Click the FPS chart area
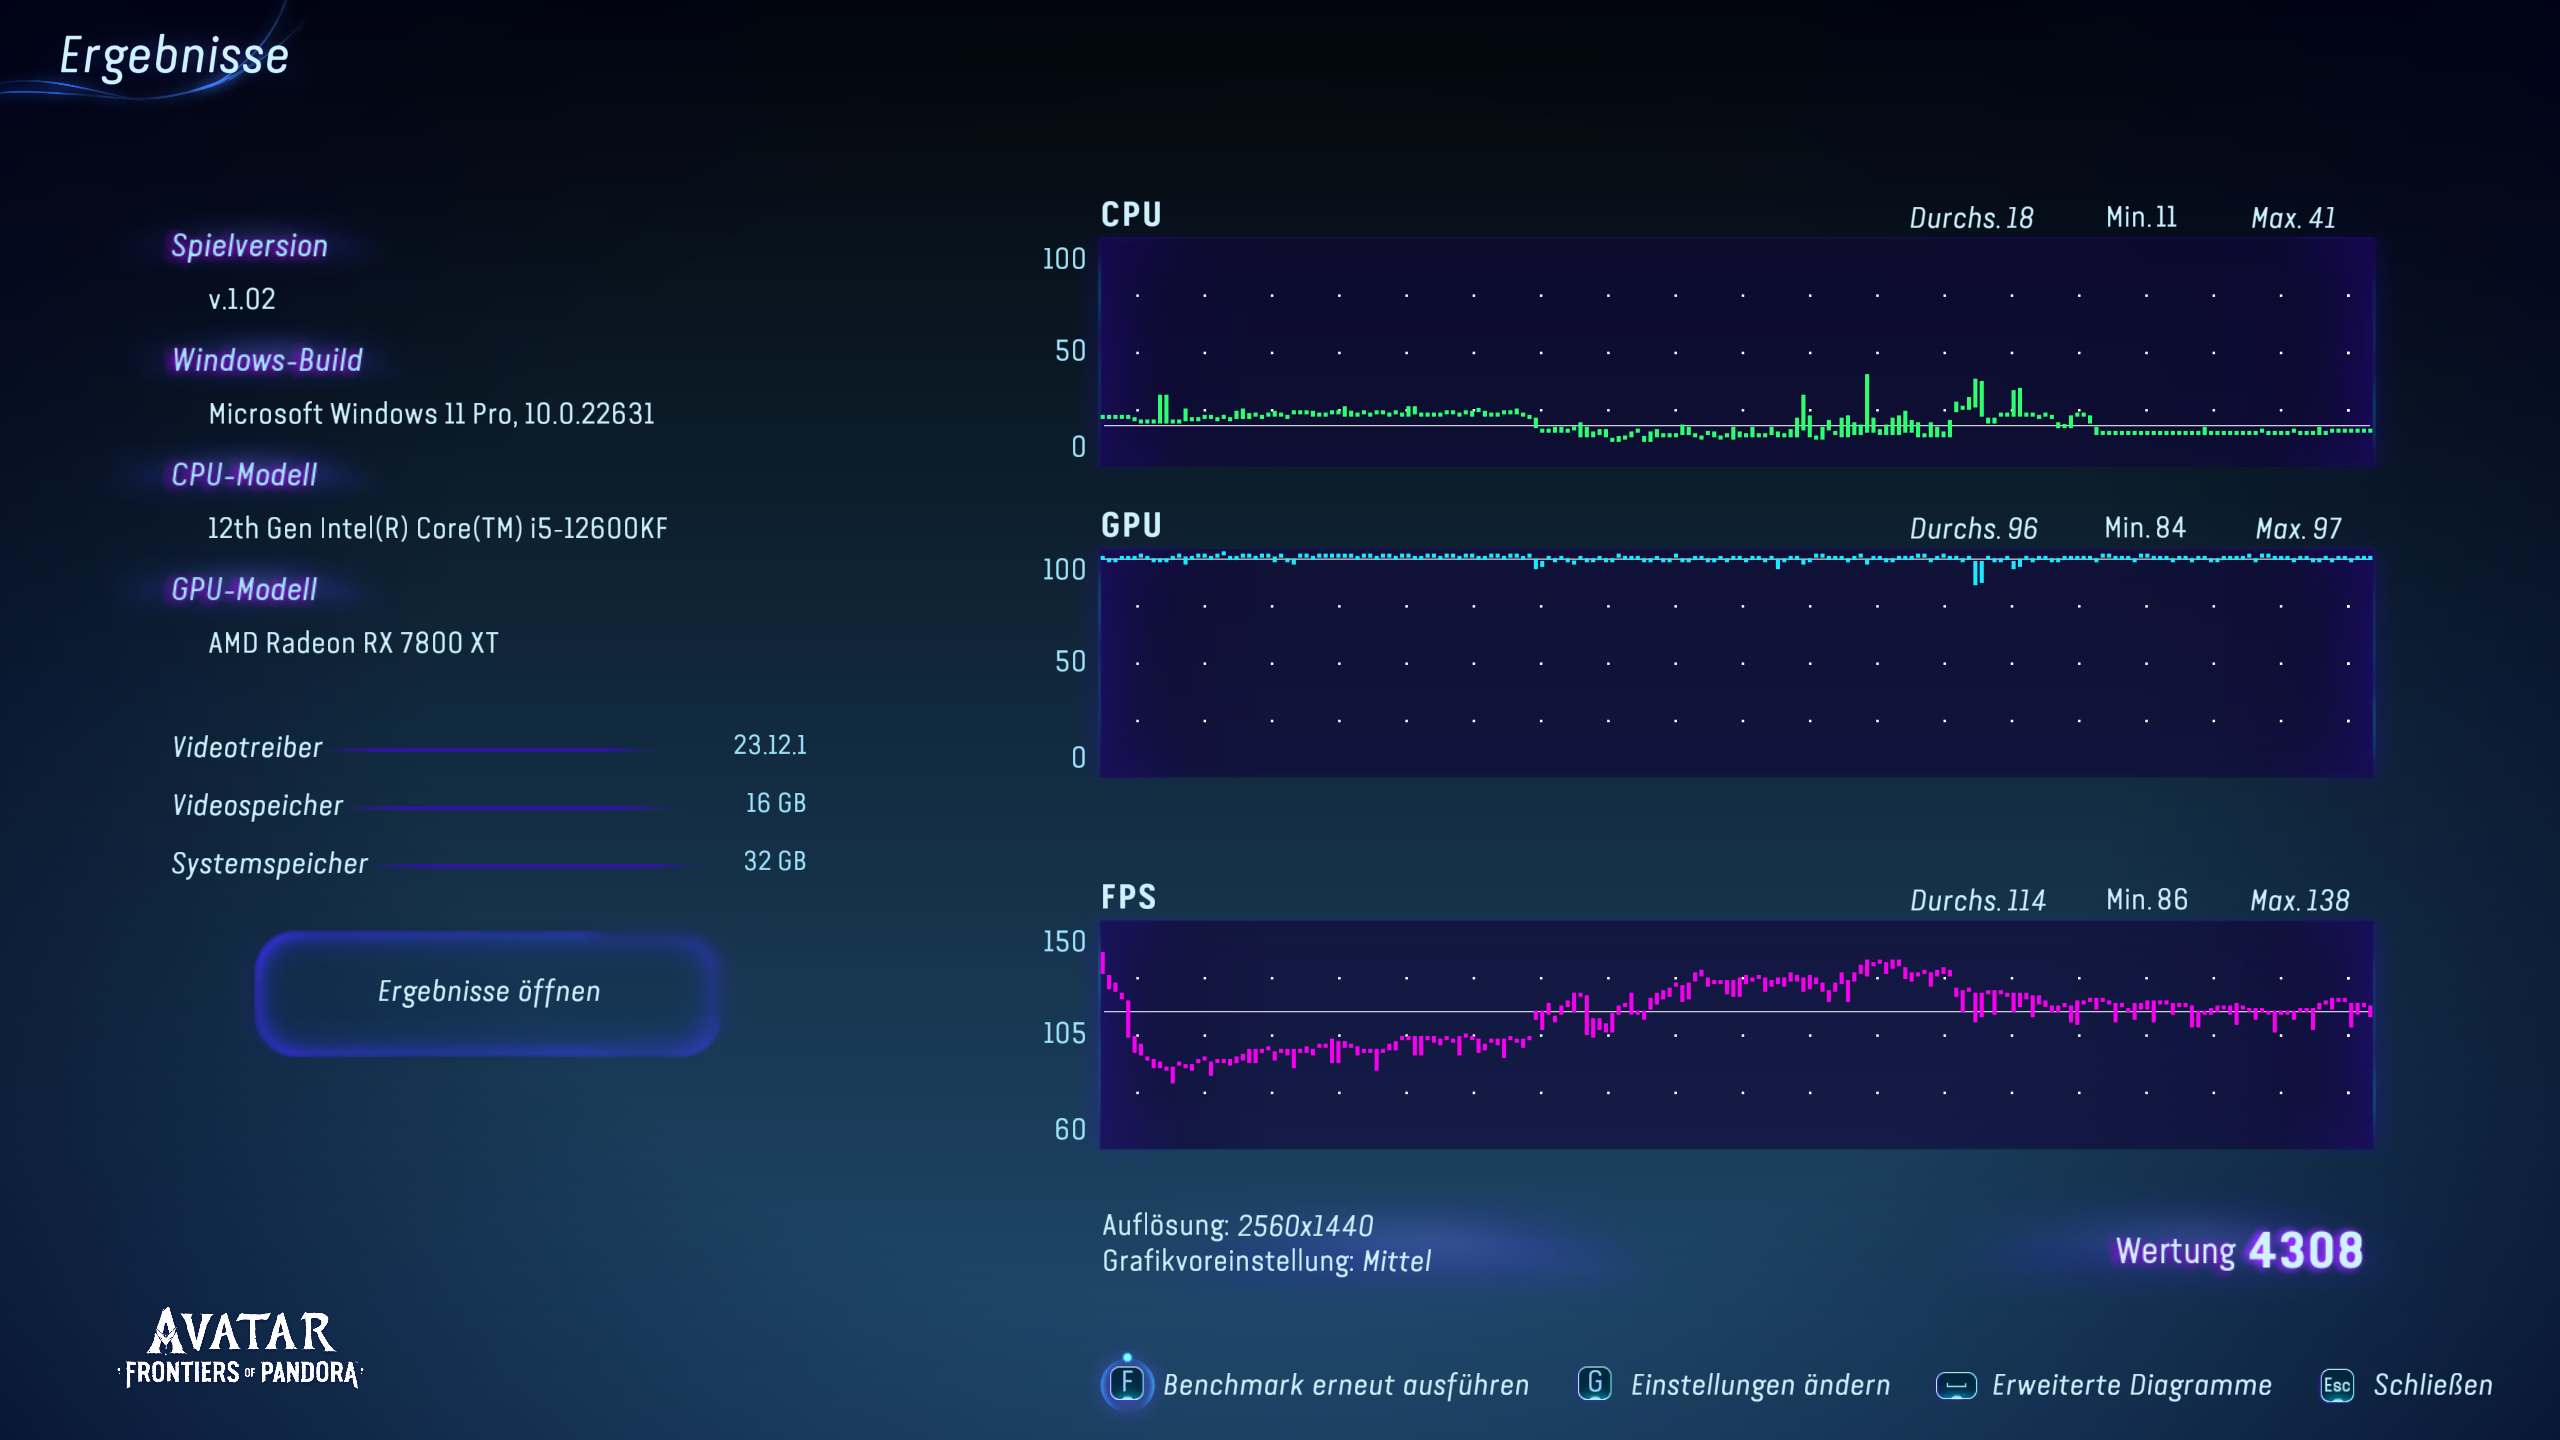Screen dimensions: 2560x1440 pyautogui.click(x=1736, y=1035)
